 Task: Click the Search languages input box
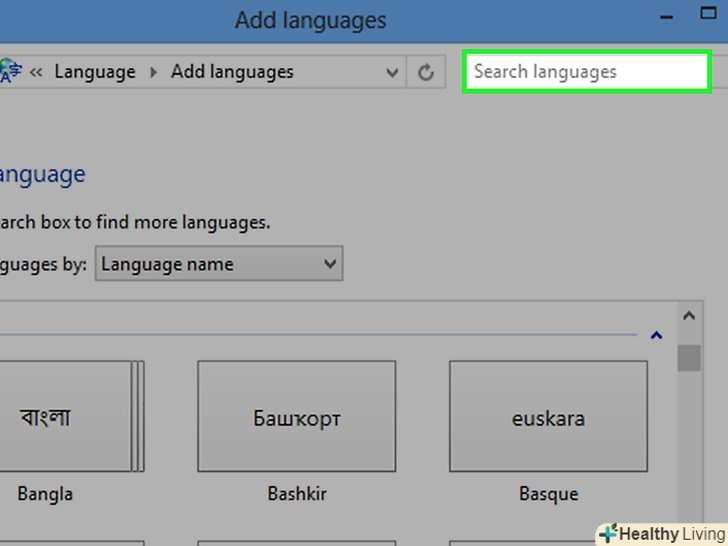586,72
